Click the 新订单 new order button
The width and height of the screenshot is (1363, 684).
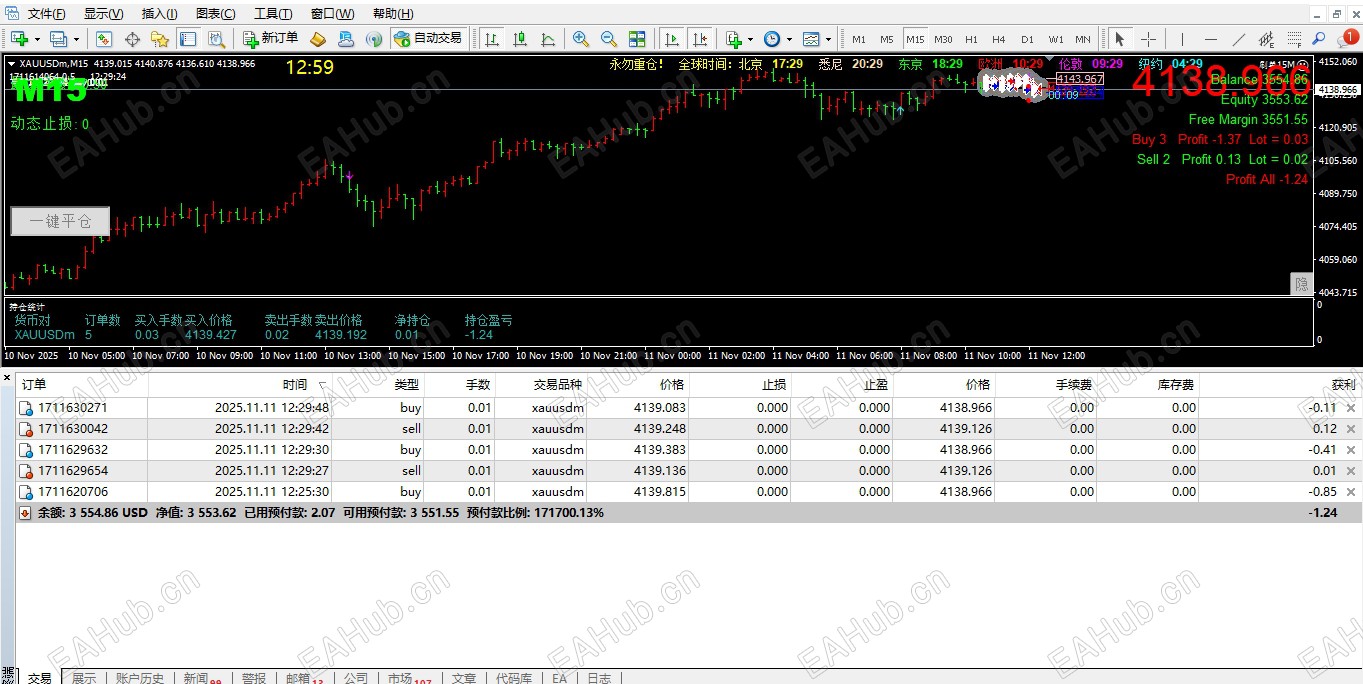[x=270, y=39]
